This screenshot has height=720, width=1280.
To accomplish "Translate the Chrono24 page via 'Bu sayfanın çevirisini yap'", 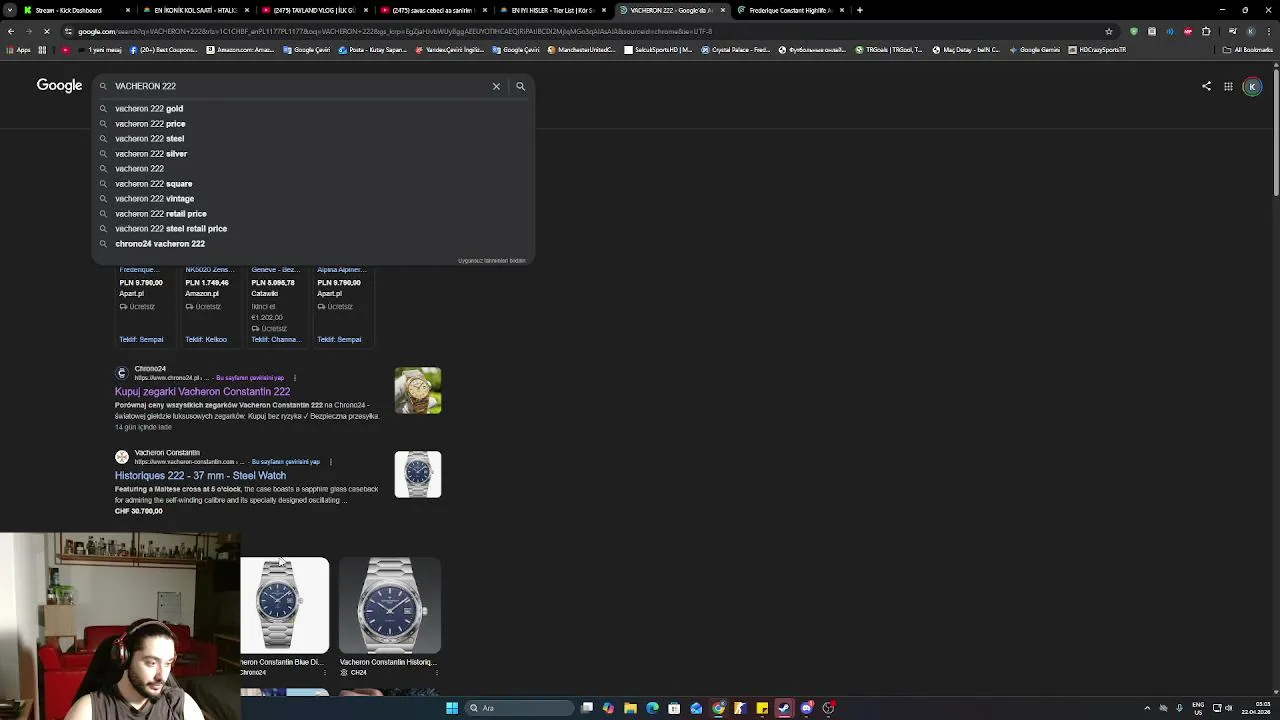I will pyautogui.click(x=250, y=378).
